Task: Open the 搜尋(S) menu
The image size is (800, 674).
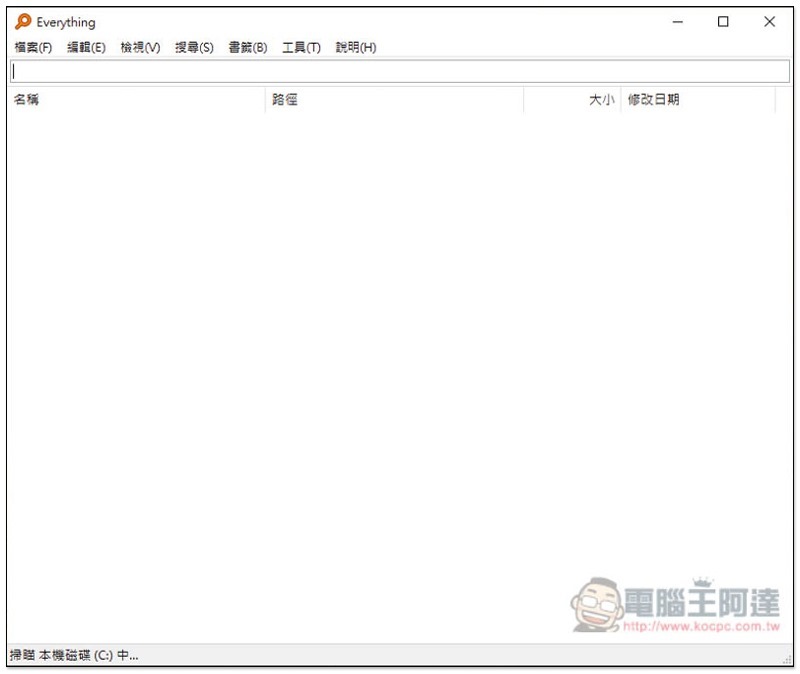Action: point(194,47)
